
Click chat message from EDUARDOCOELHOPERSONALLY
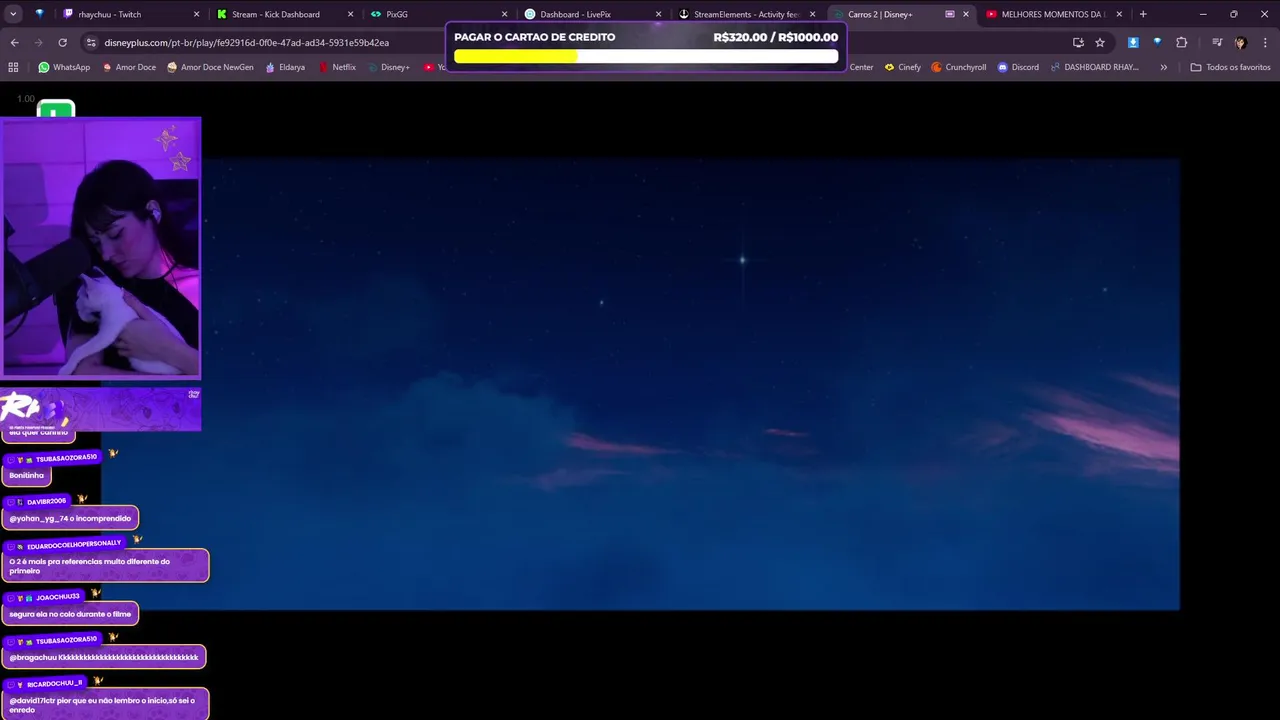click(x=105, y=566)
